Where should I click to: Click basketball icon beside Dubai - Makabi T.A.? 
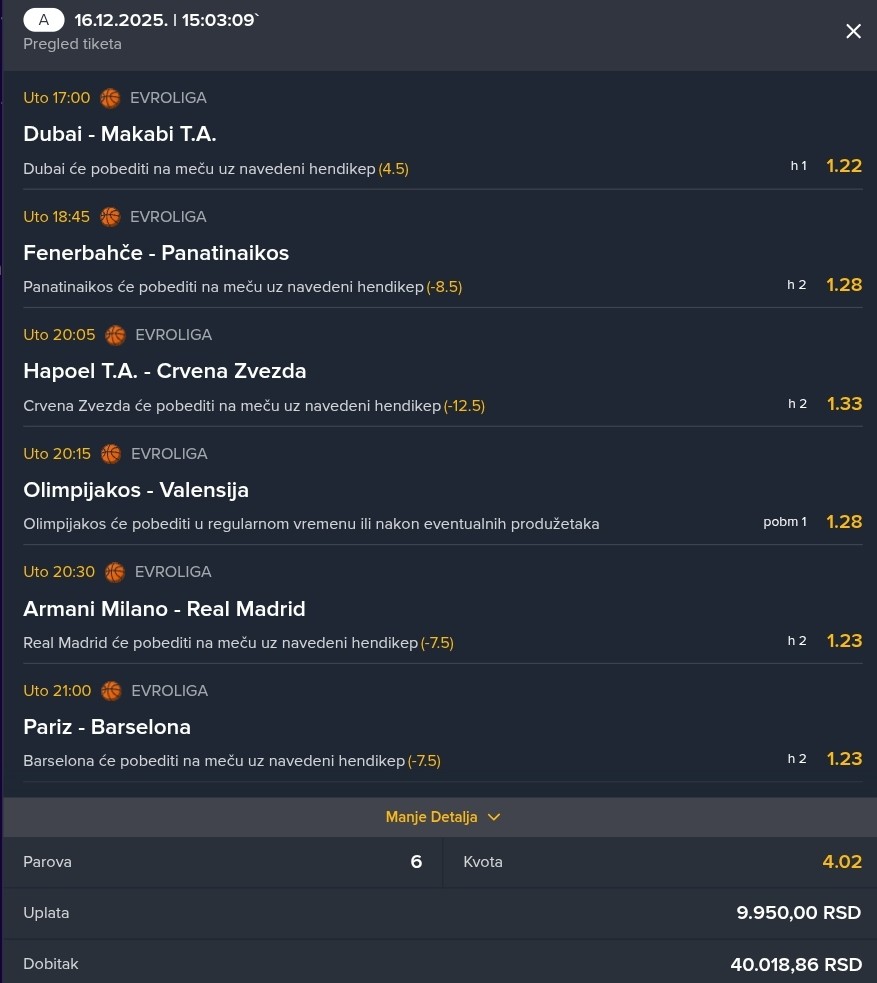pyautogui.click(x=110, y=98)
